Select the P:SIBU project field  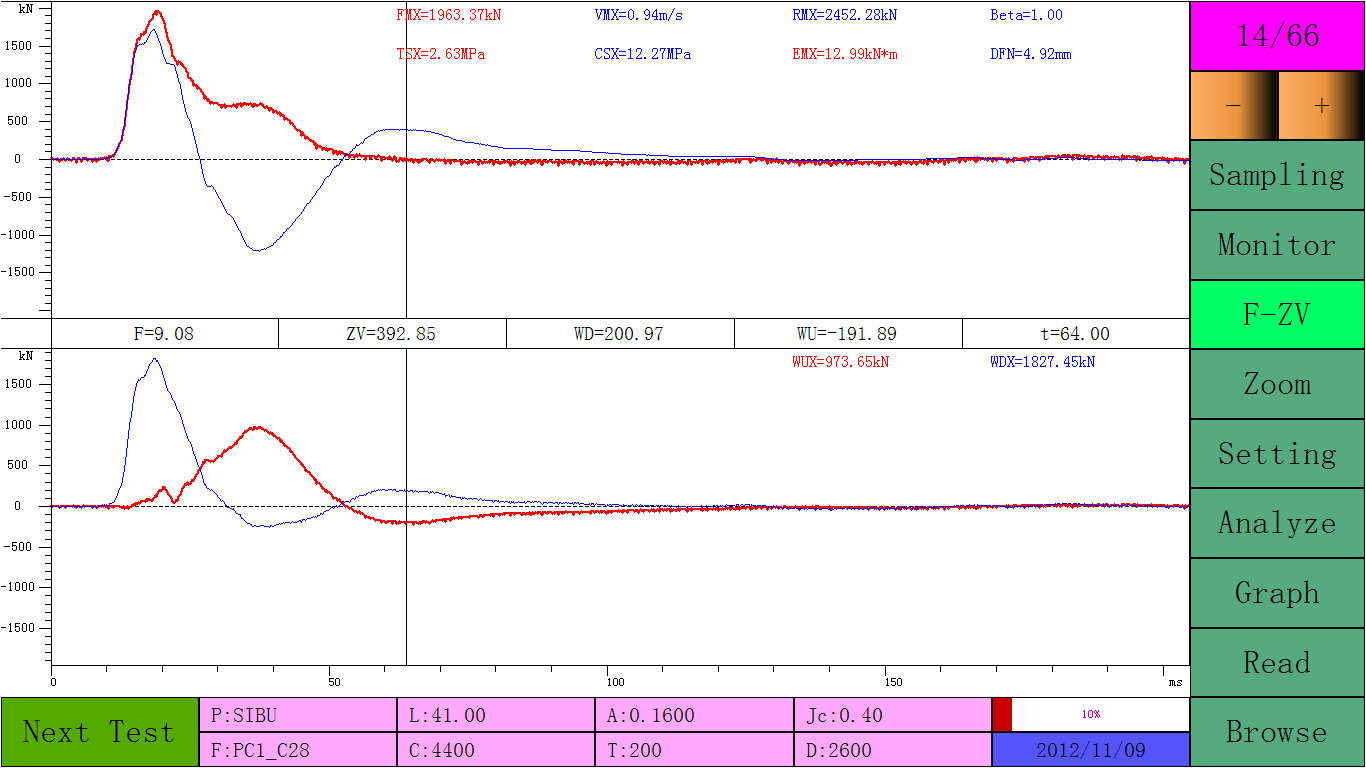pyautogui.click(x=297, y=715)
